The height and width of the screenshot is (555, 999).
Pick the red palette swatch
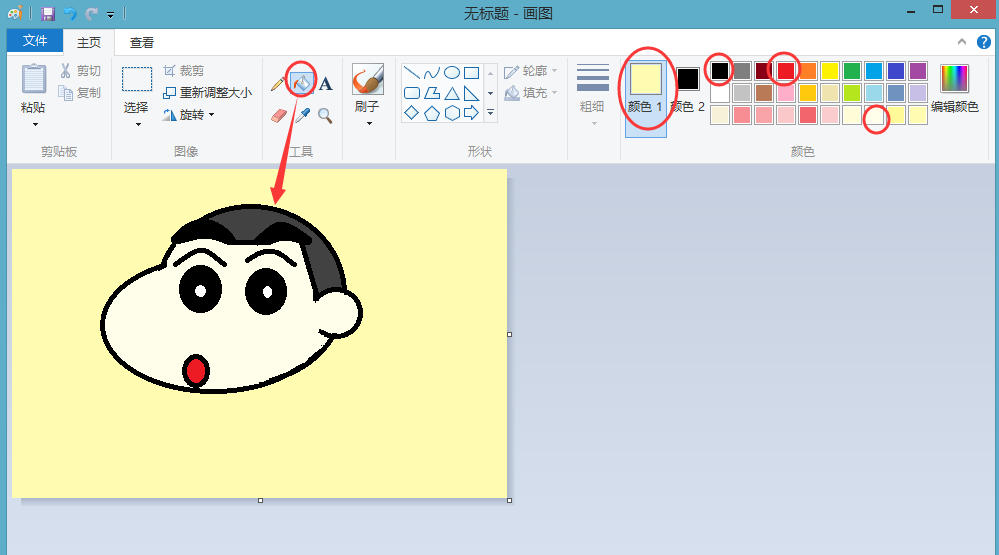pyautogui.click(x=786, y=71)
